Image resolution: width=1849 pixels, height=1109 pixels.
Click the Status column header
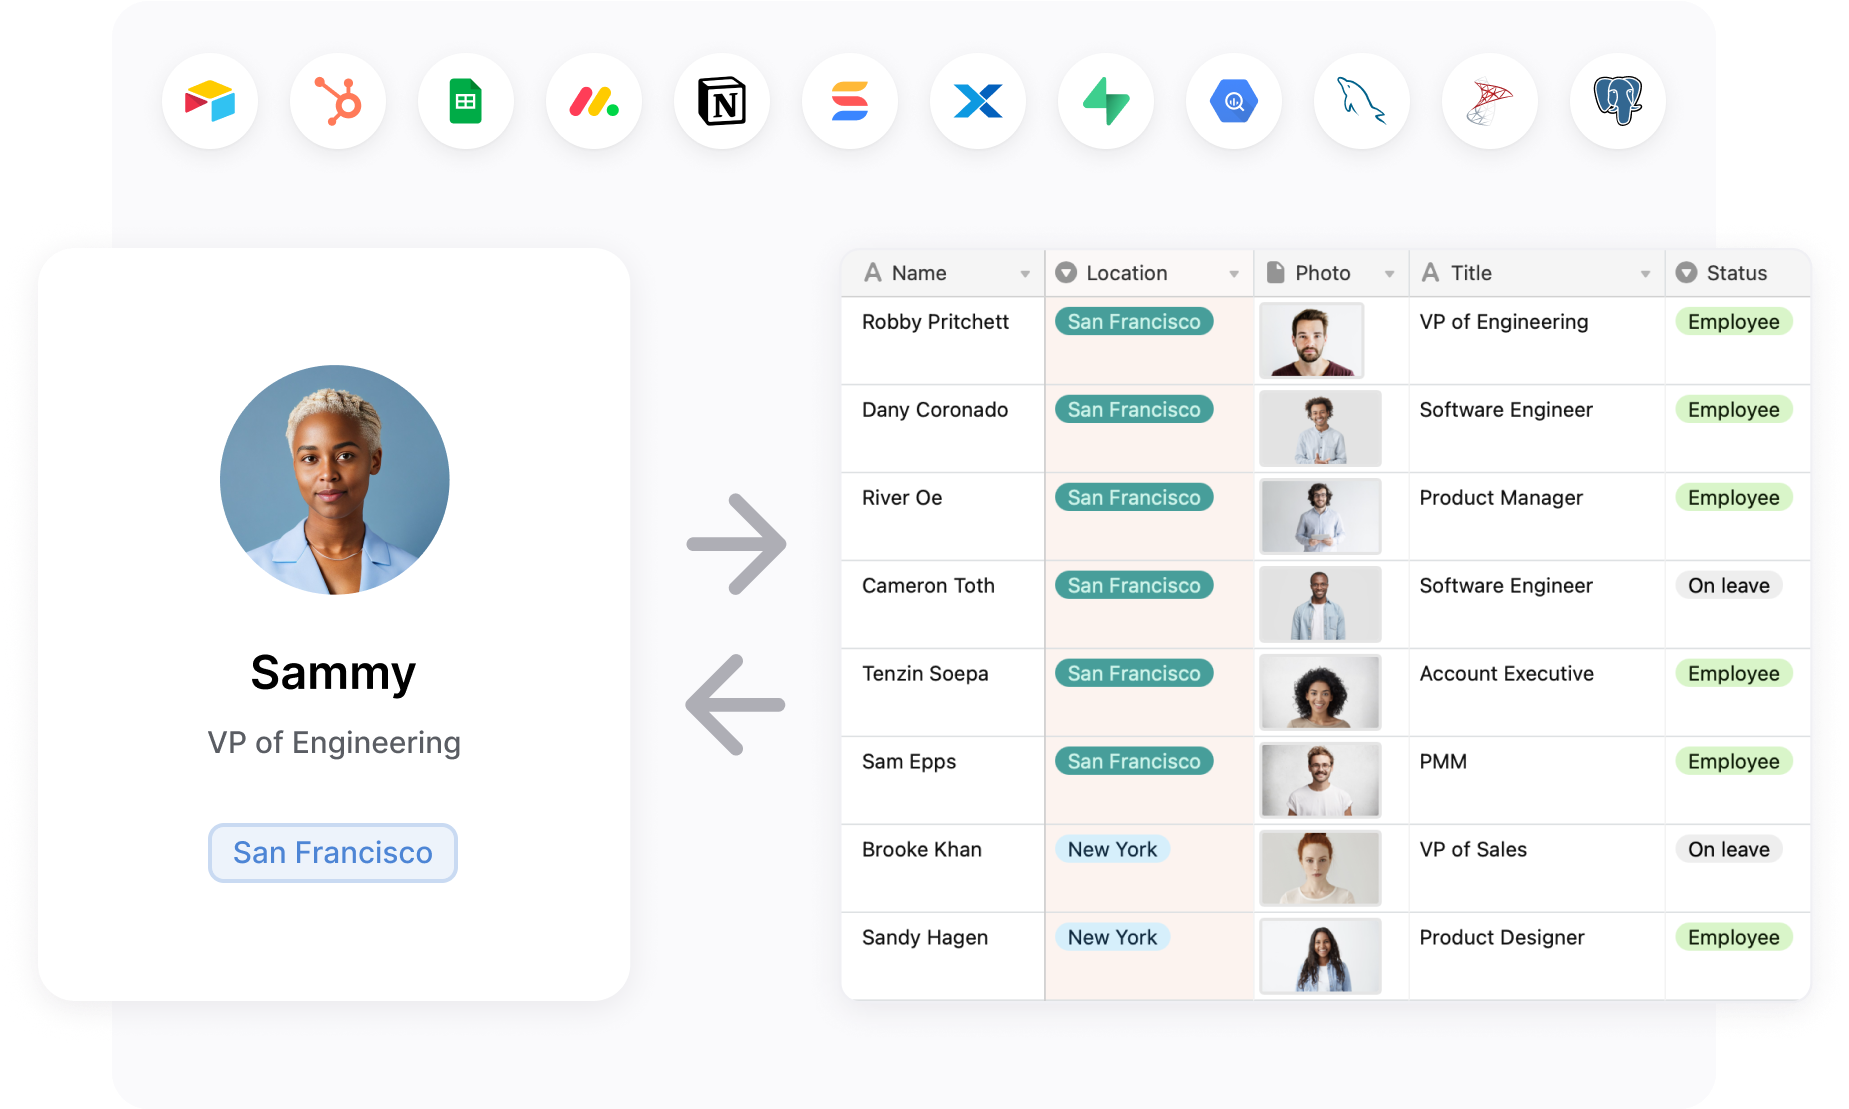coord(1736,272)
